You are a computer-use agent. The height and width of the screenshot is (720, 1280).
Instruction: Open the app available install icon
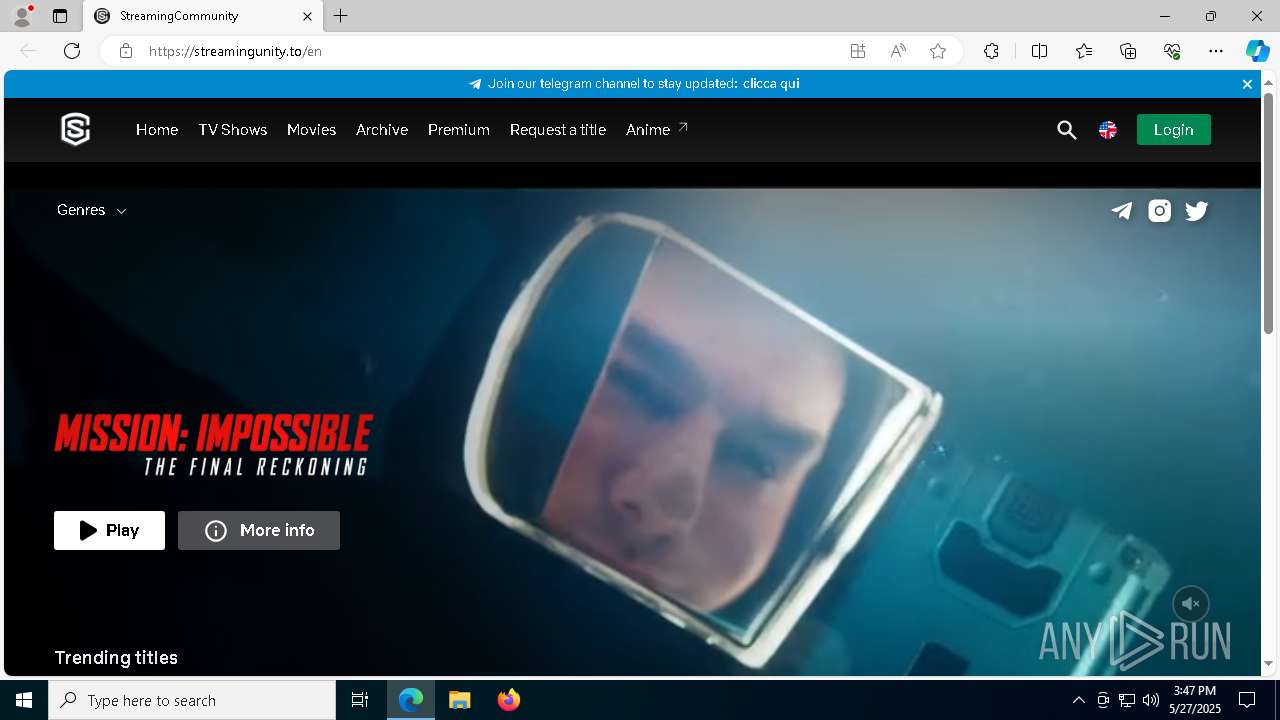click(x=858, y=51)
